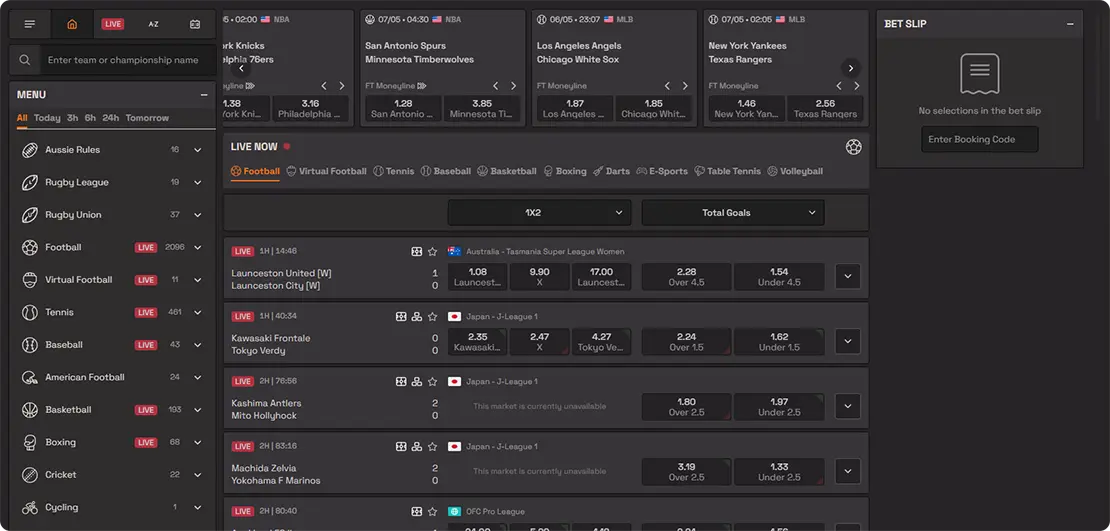Click the Boxing glove menu icon
Viewport: 1110px width, 531px height.
pyautogui.click(x=30, y=442)
